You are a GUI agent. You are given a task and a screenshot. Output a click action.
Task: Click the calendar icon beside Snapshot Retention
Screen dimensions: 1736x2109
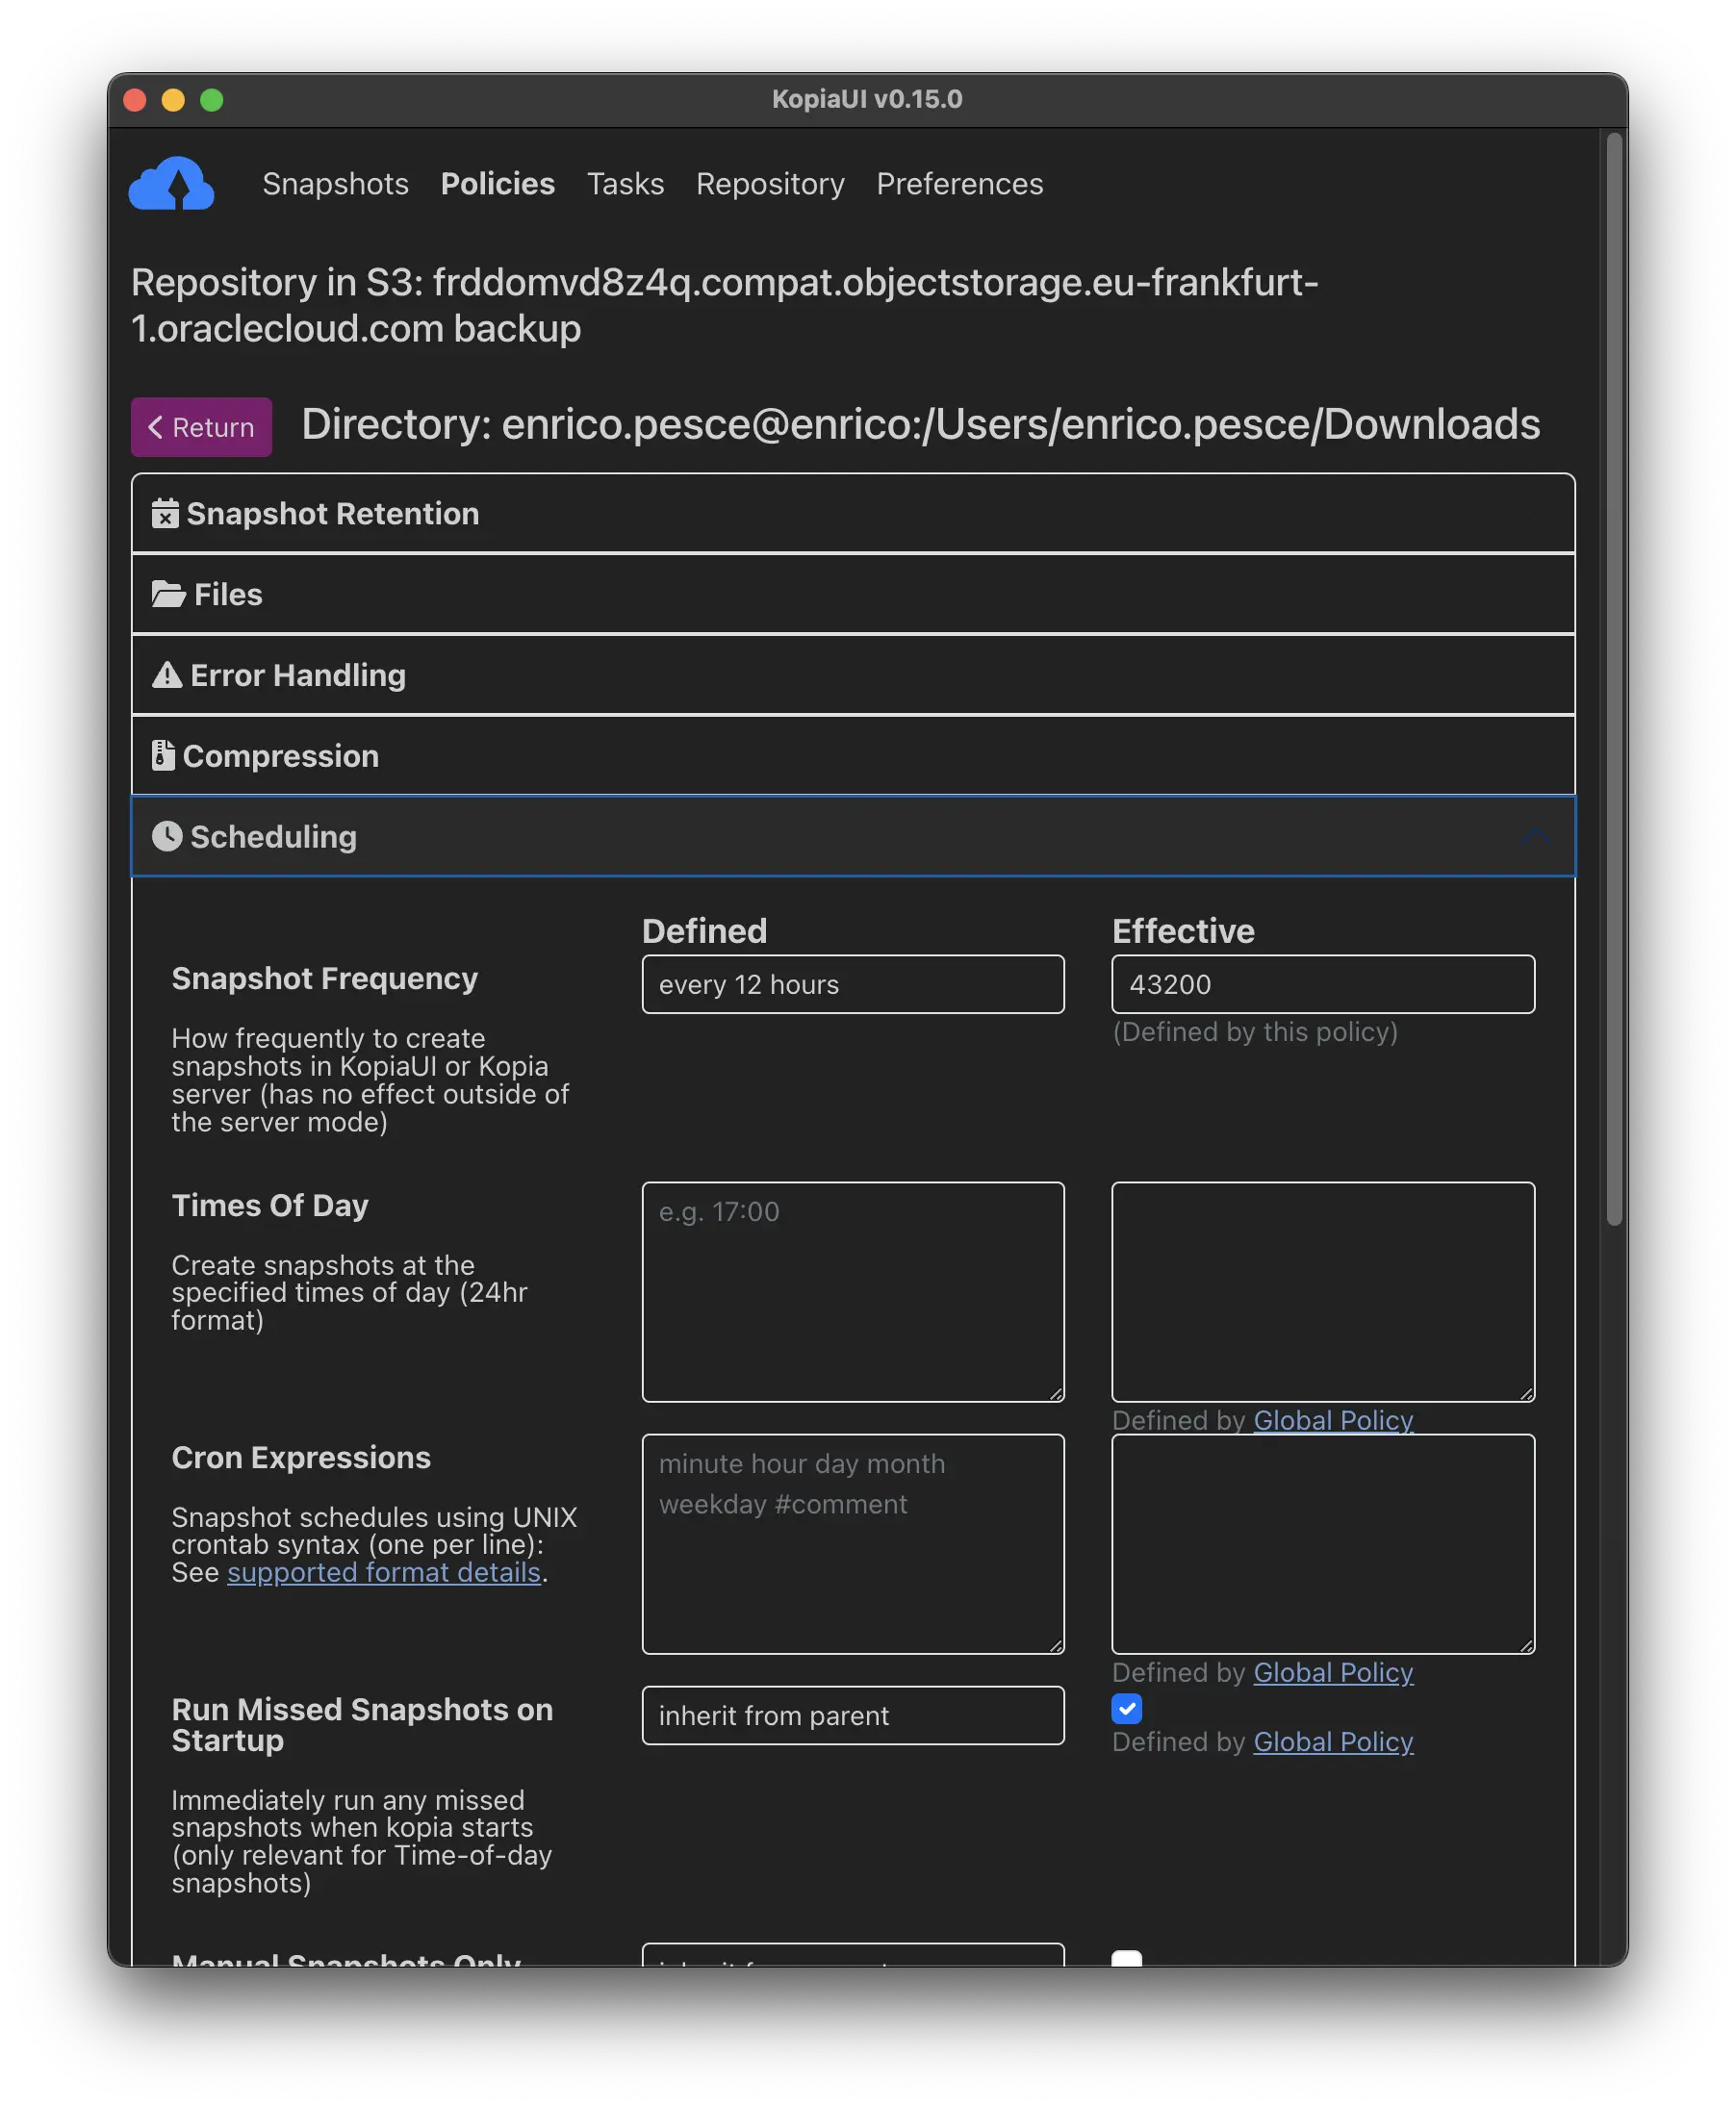click(x=165, y=513)
